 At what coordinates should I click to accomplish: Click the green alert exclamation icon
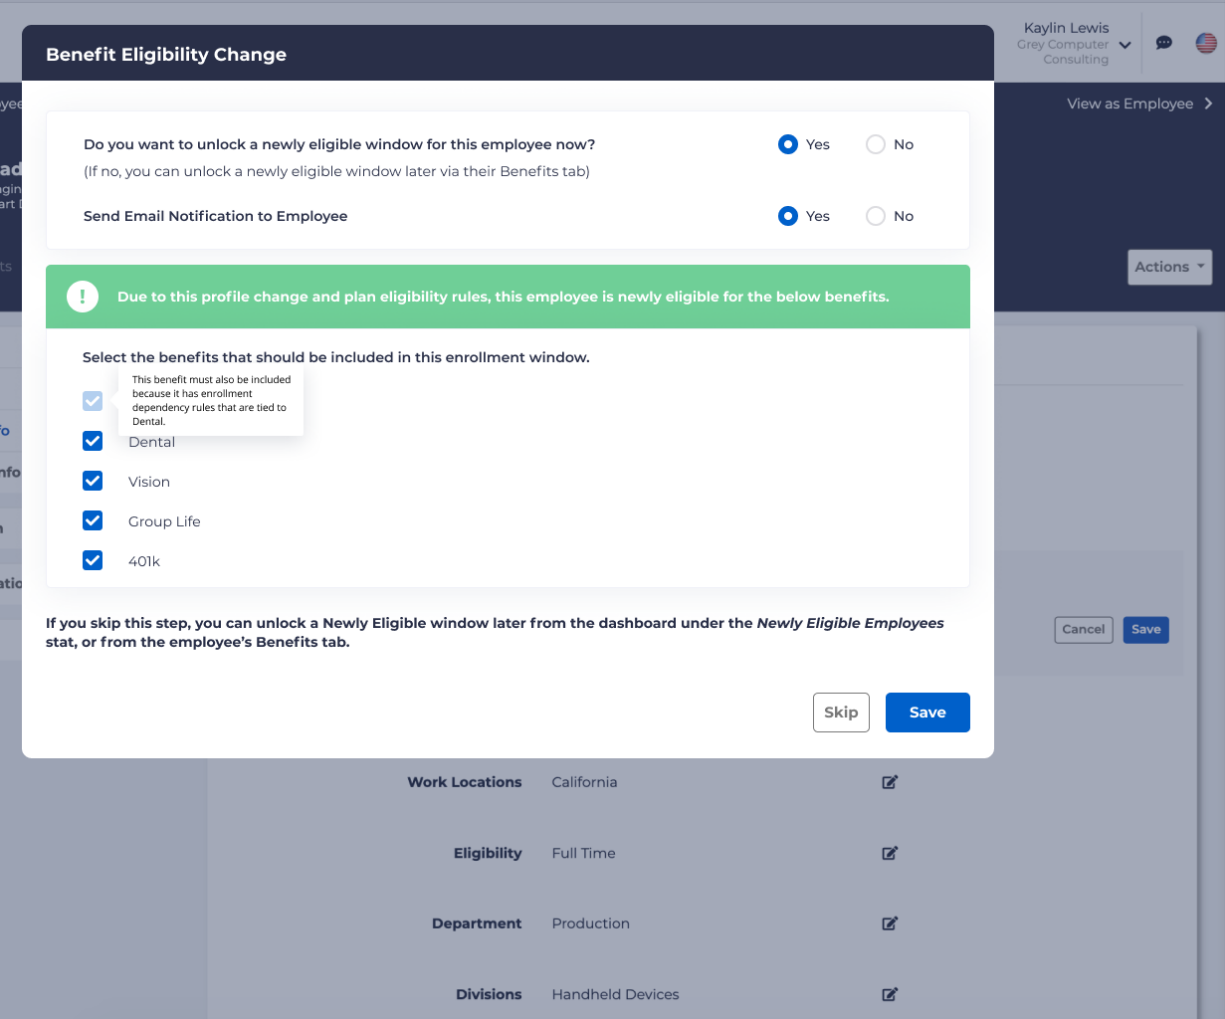82,297
